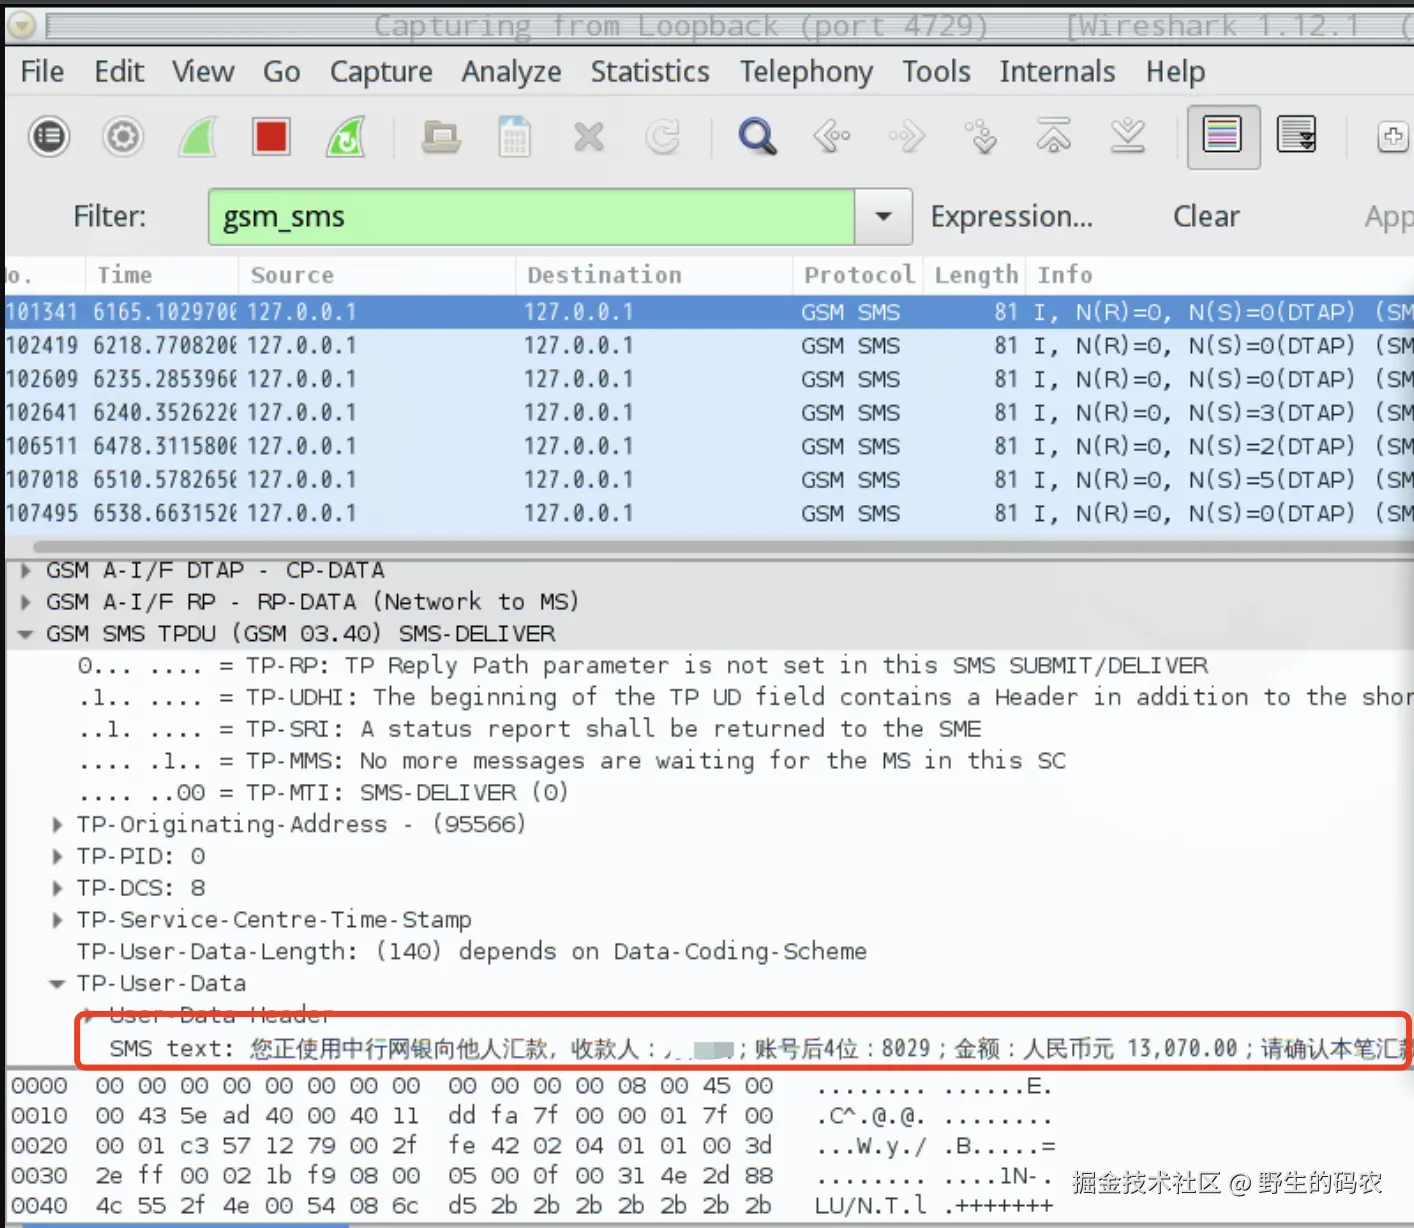Open the Telephony menu
Screen dimensions: 1414x1228
coord(806,71)
